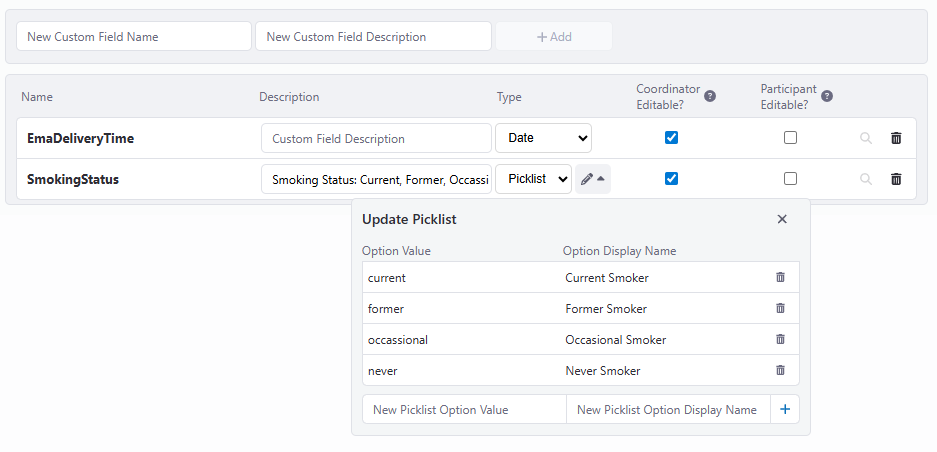Add new picklist option with plus icon
The height and width of the screenshot is (452, 937).
coord(784,409)
